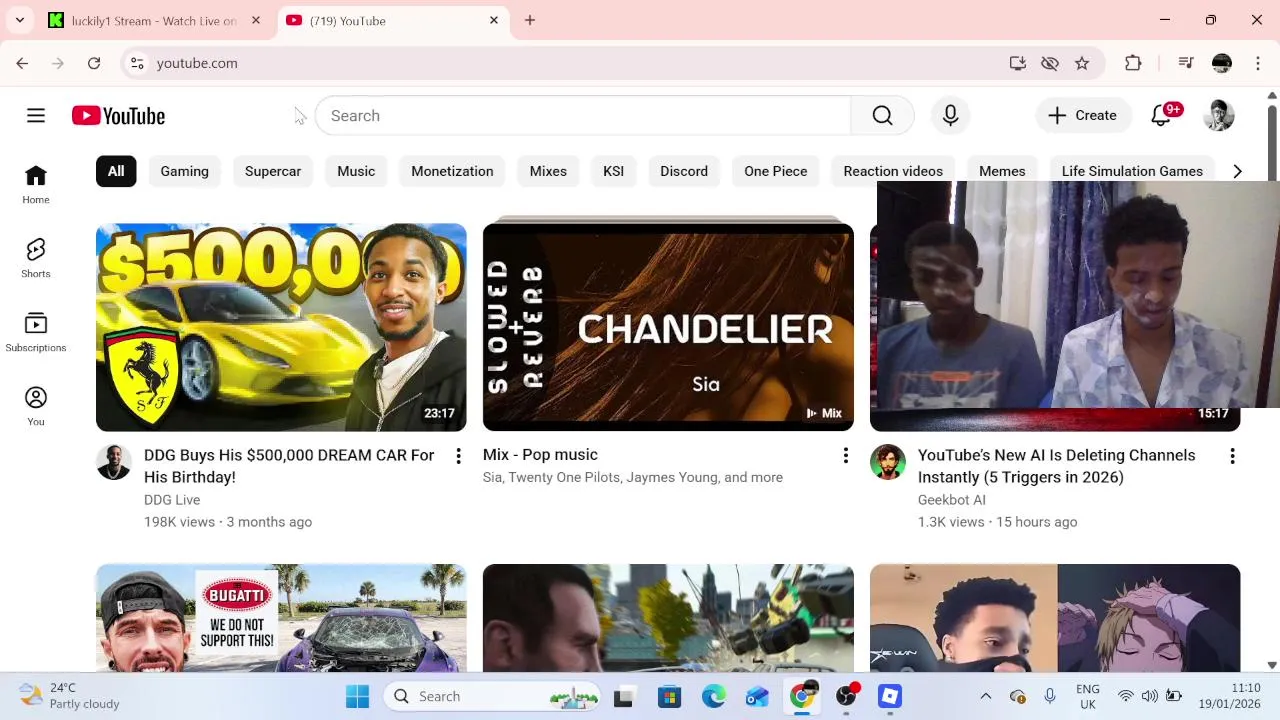The image size is (1280, 720).
Task: Select the Music chip
Action: [356, 171]
